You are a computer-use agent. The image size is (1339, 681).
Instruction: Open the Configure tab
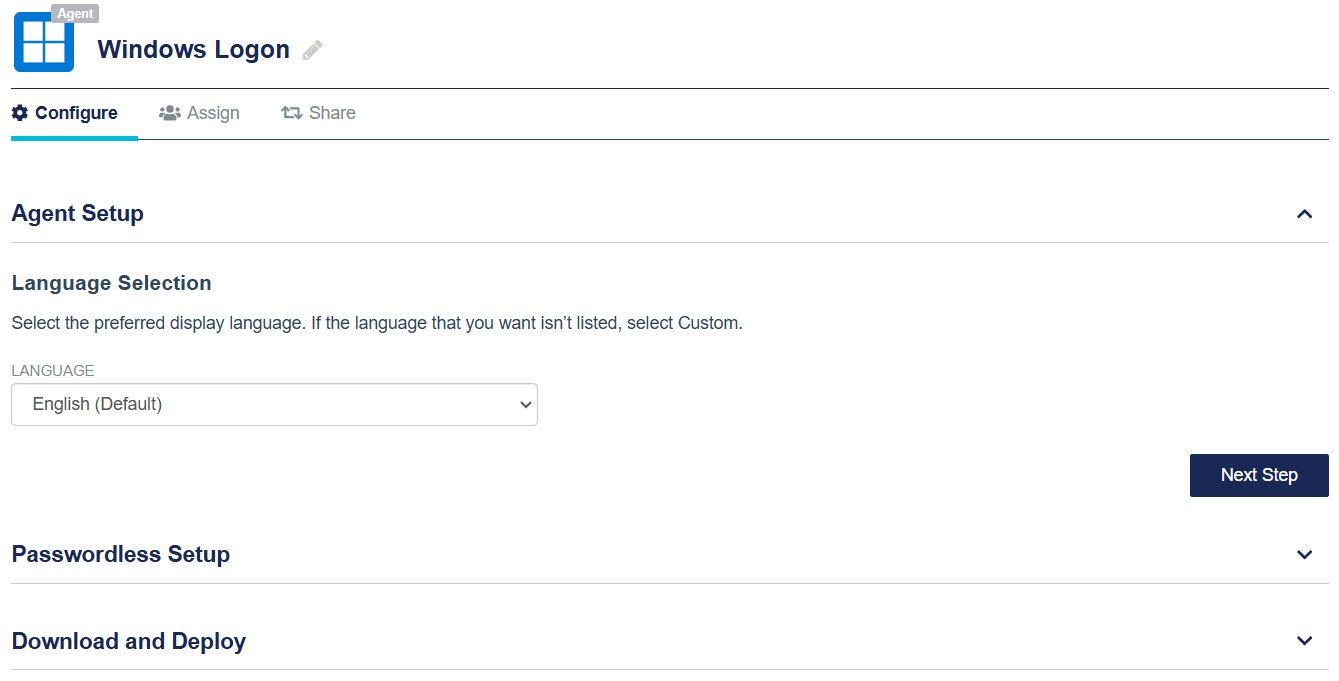point(65,113)
